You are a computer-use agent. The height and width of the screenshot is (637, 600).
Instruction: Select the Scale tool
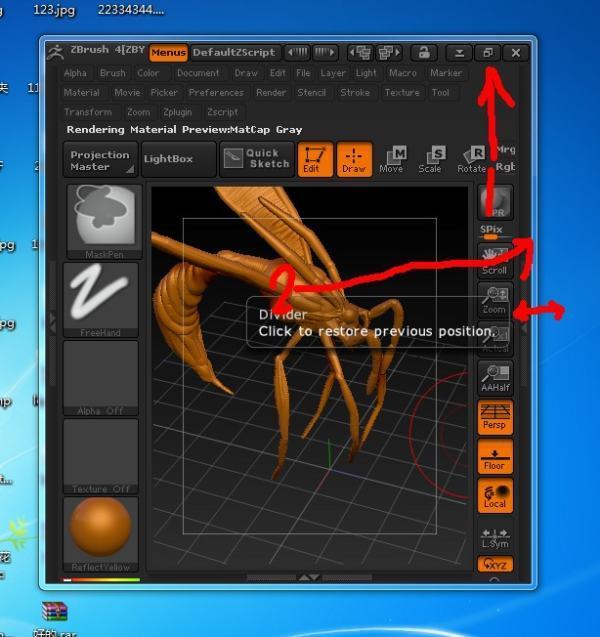click(x=430, y=159)
